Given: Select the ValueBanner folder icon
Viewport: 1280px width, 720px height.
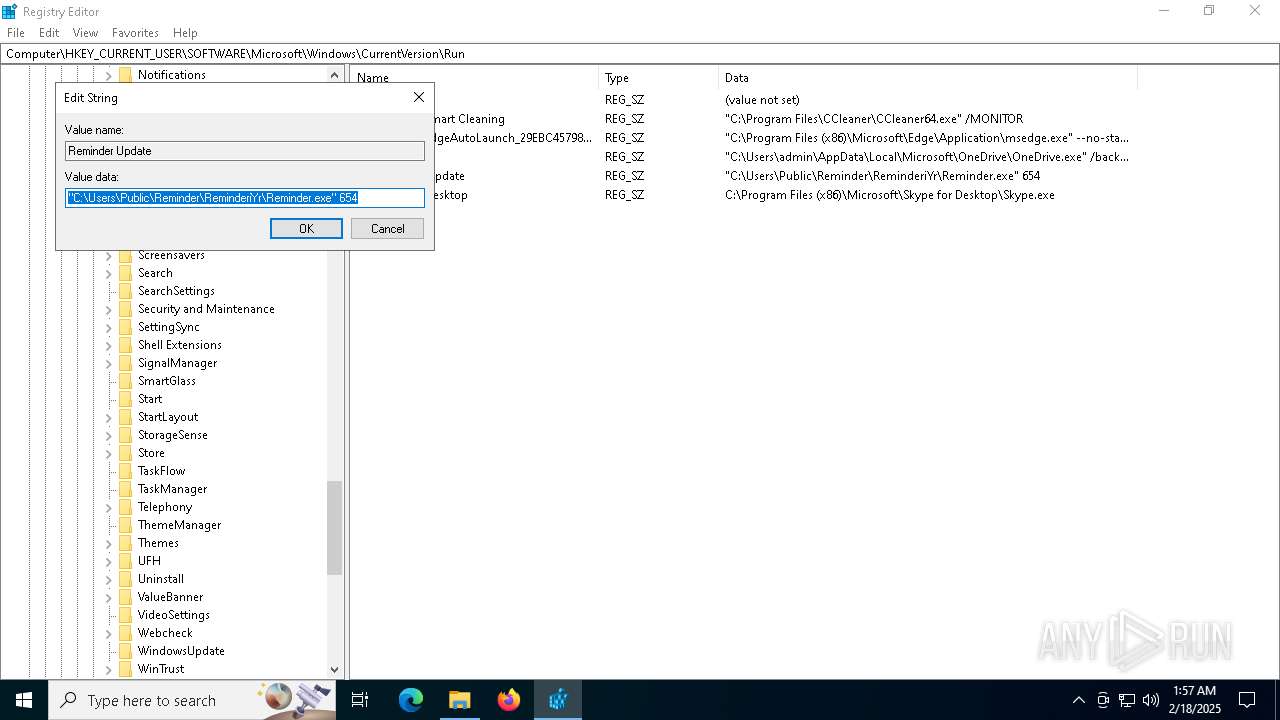Looking at the screenshot, I should (125, 597).
